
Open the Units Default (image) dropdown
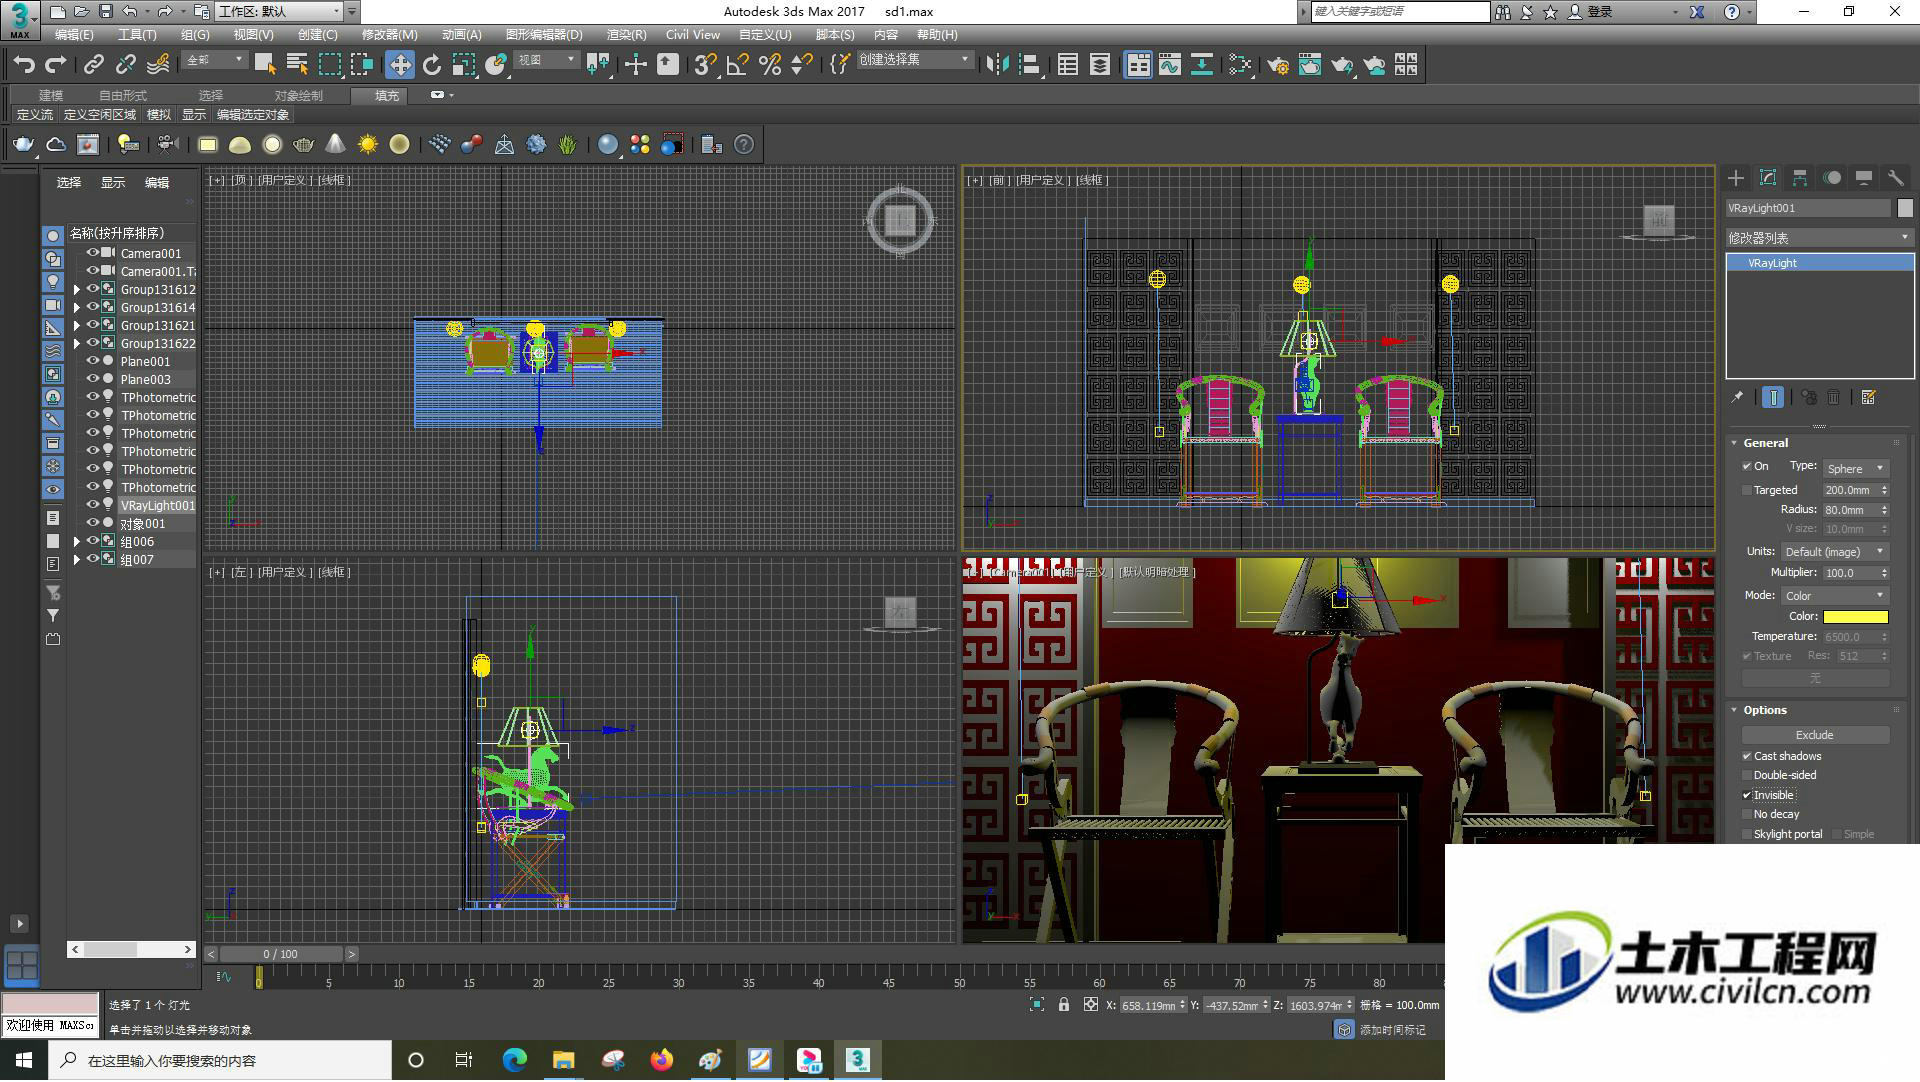[x=1834, y=552]
